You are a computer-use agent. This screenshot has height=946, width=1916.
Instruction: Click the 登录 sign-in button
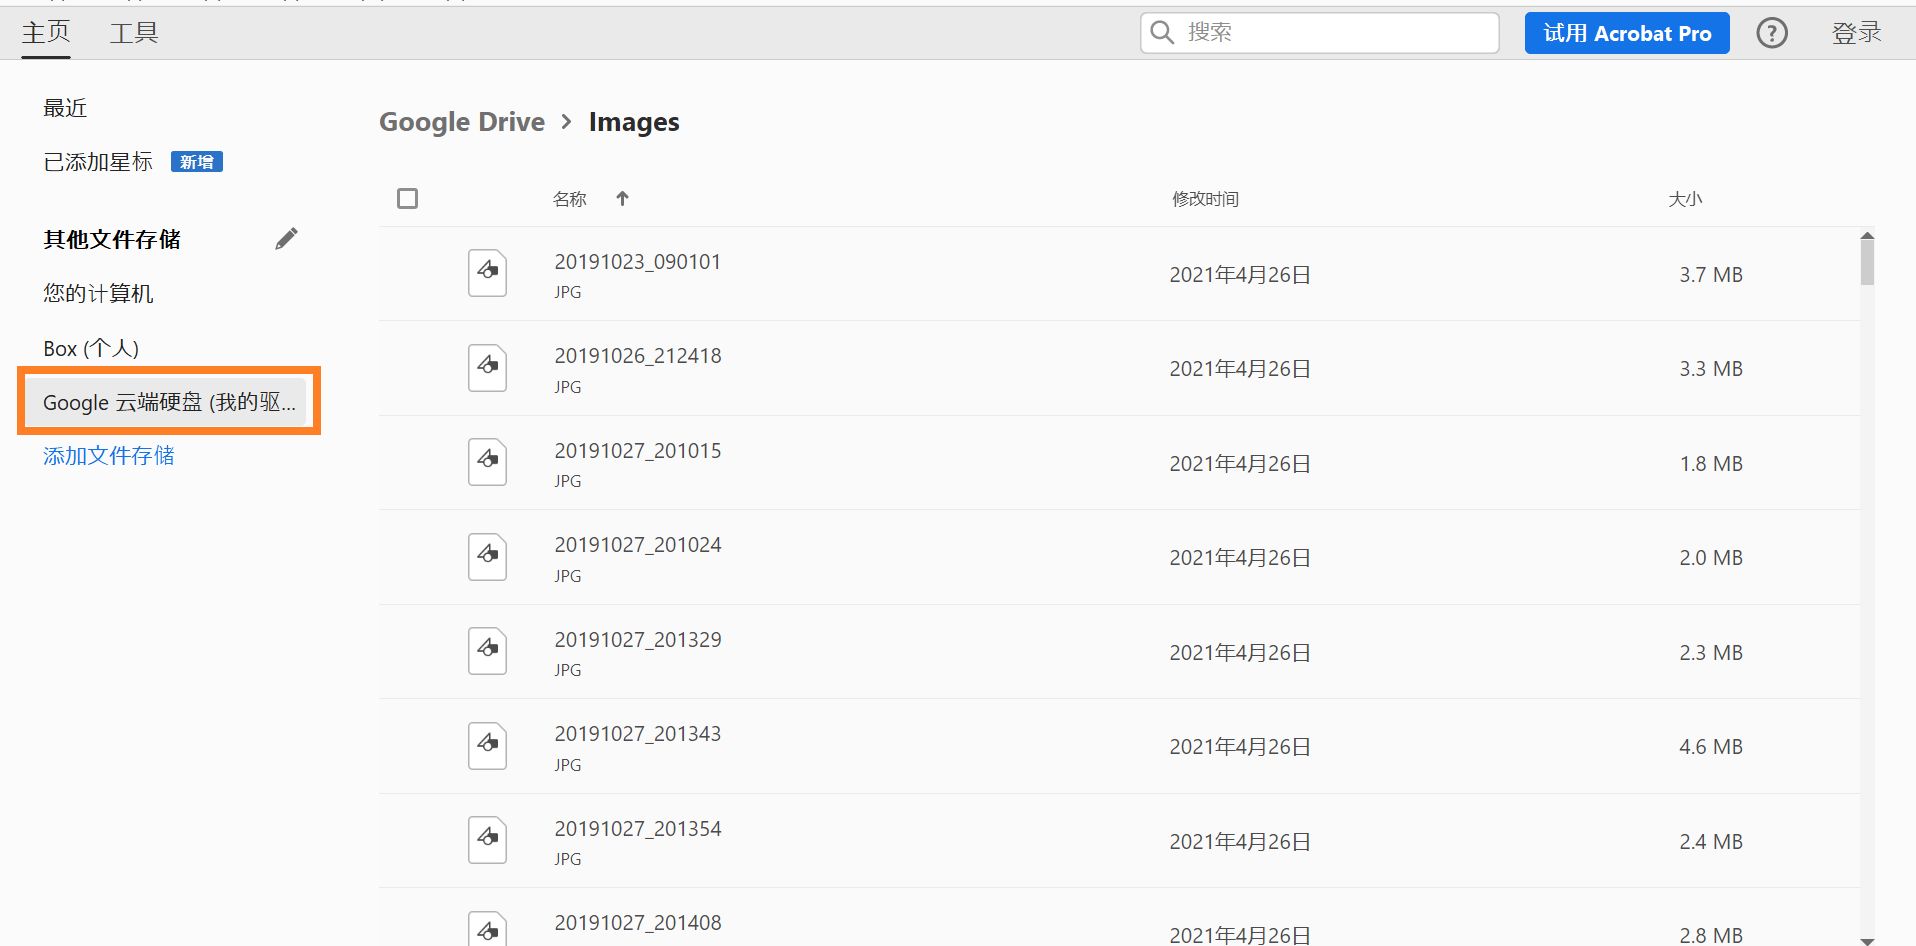tap(1856, 33)
